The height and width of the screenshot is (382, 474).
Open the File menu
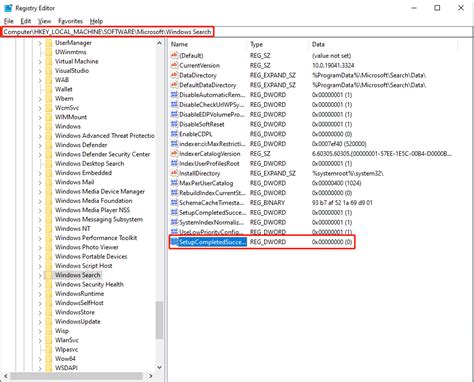[x=8, y=21]
